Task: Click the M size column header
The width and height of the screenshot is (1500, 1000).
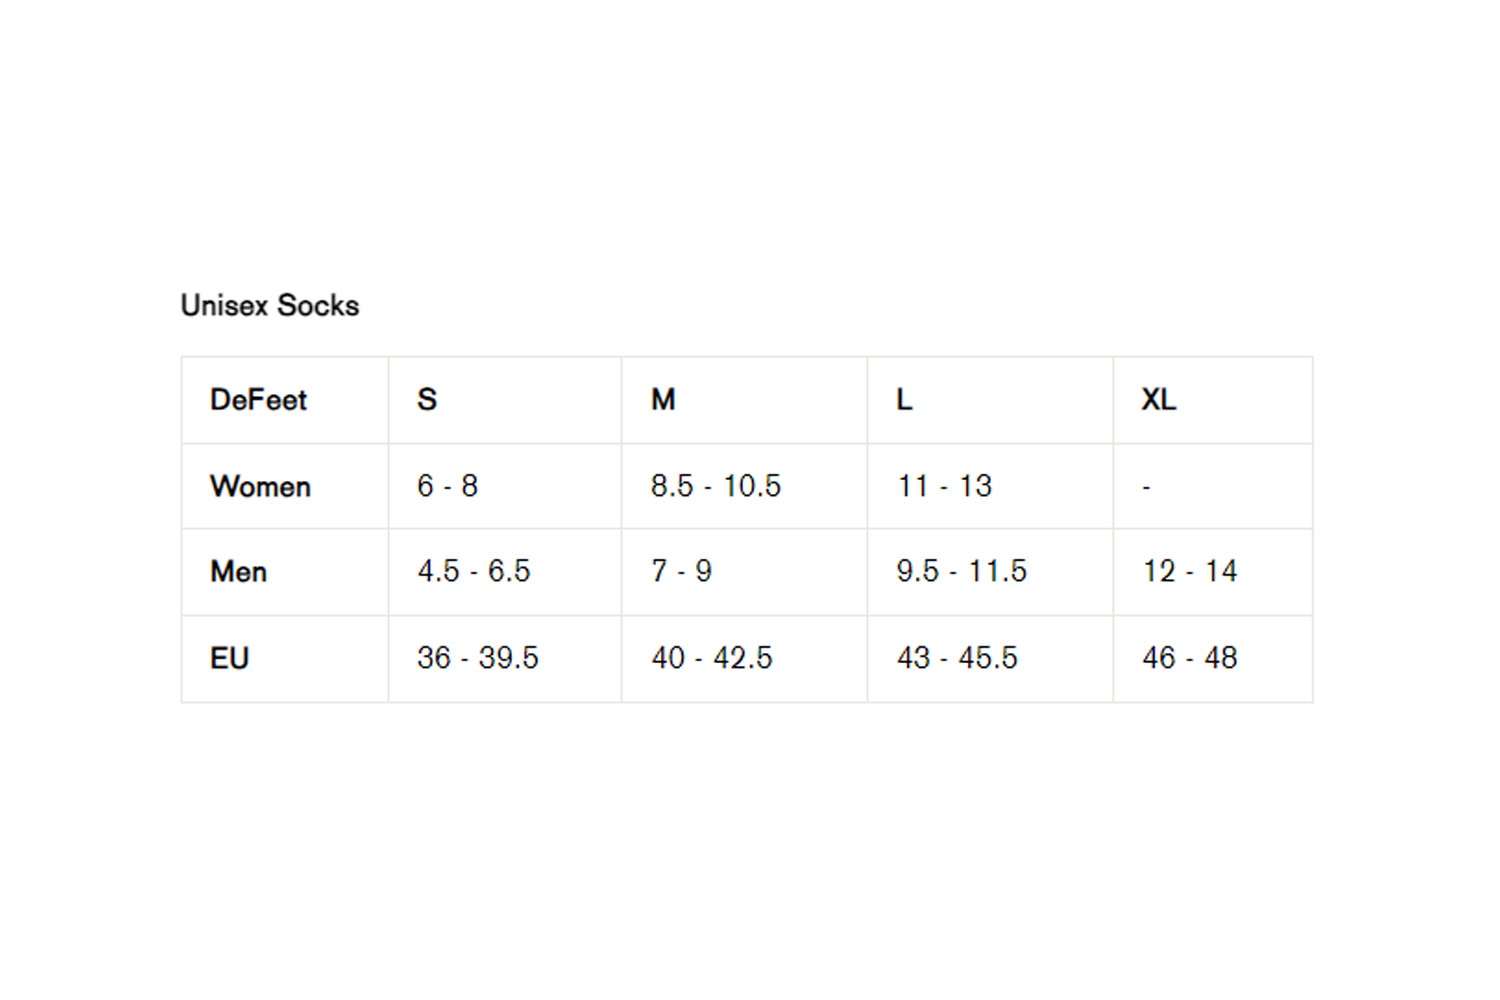Action: (663, 400)
